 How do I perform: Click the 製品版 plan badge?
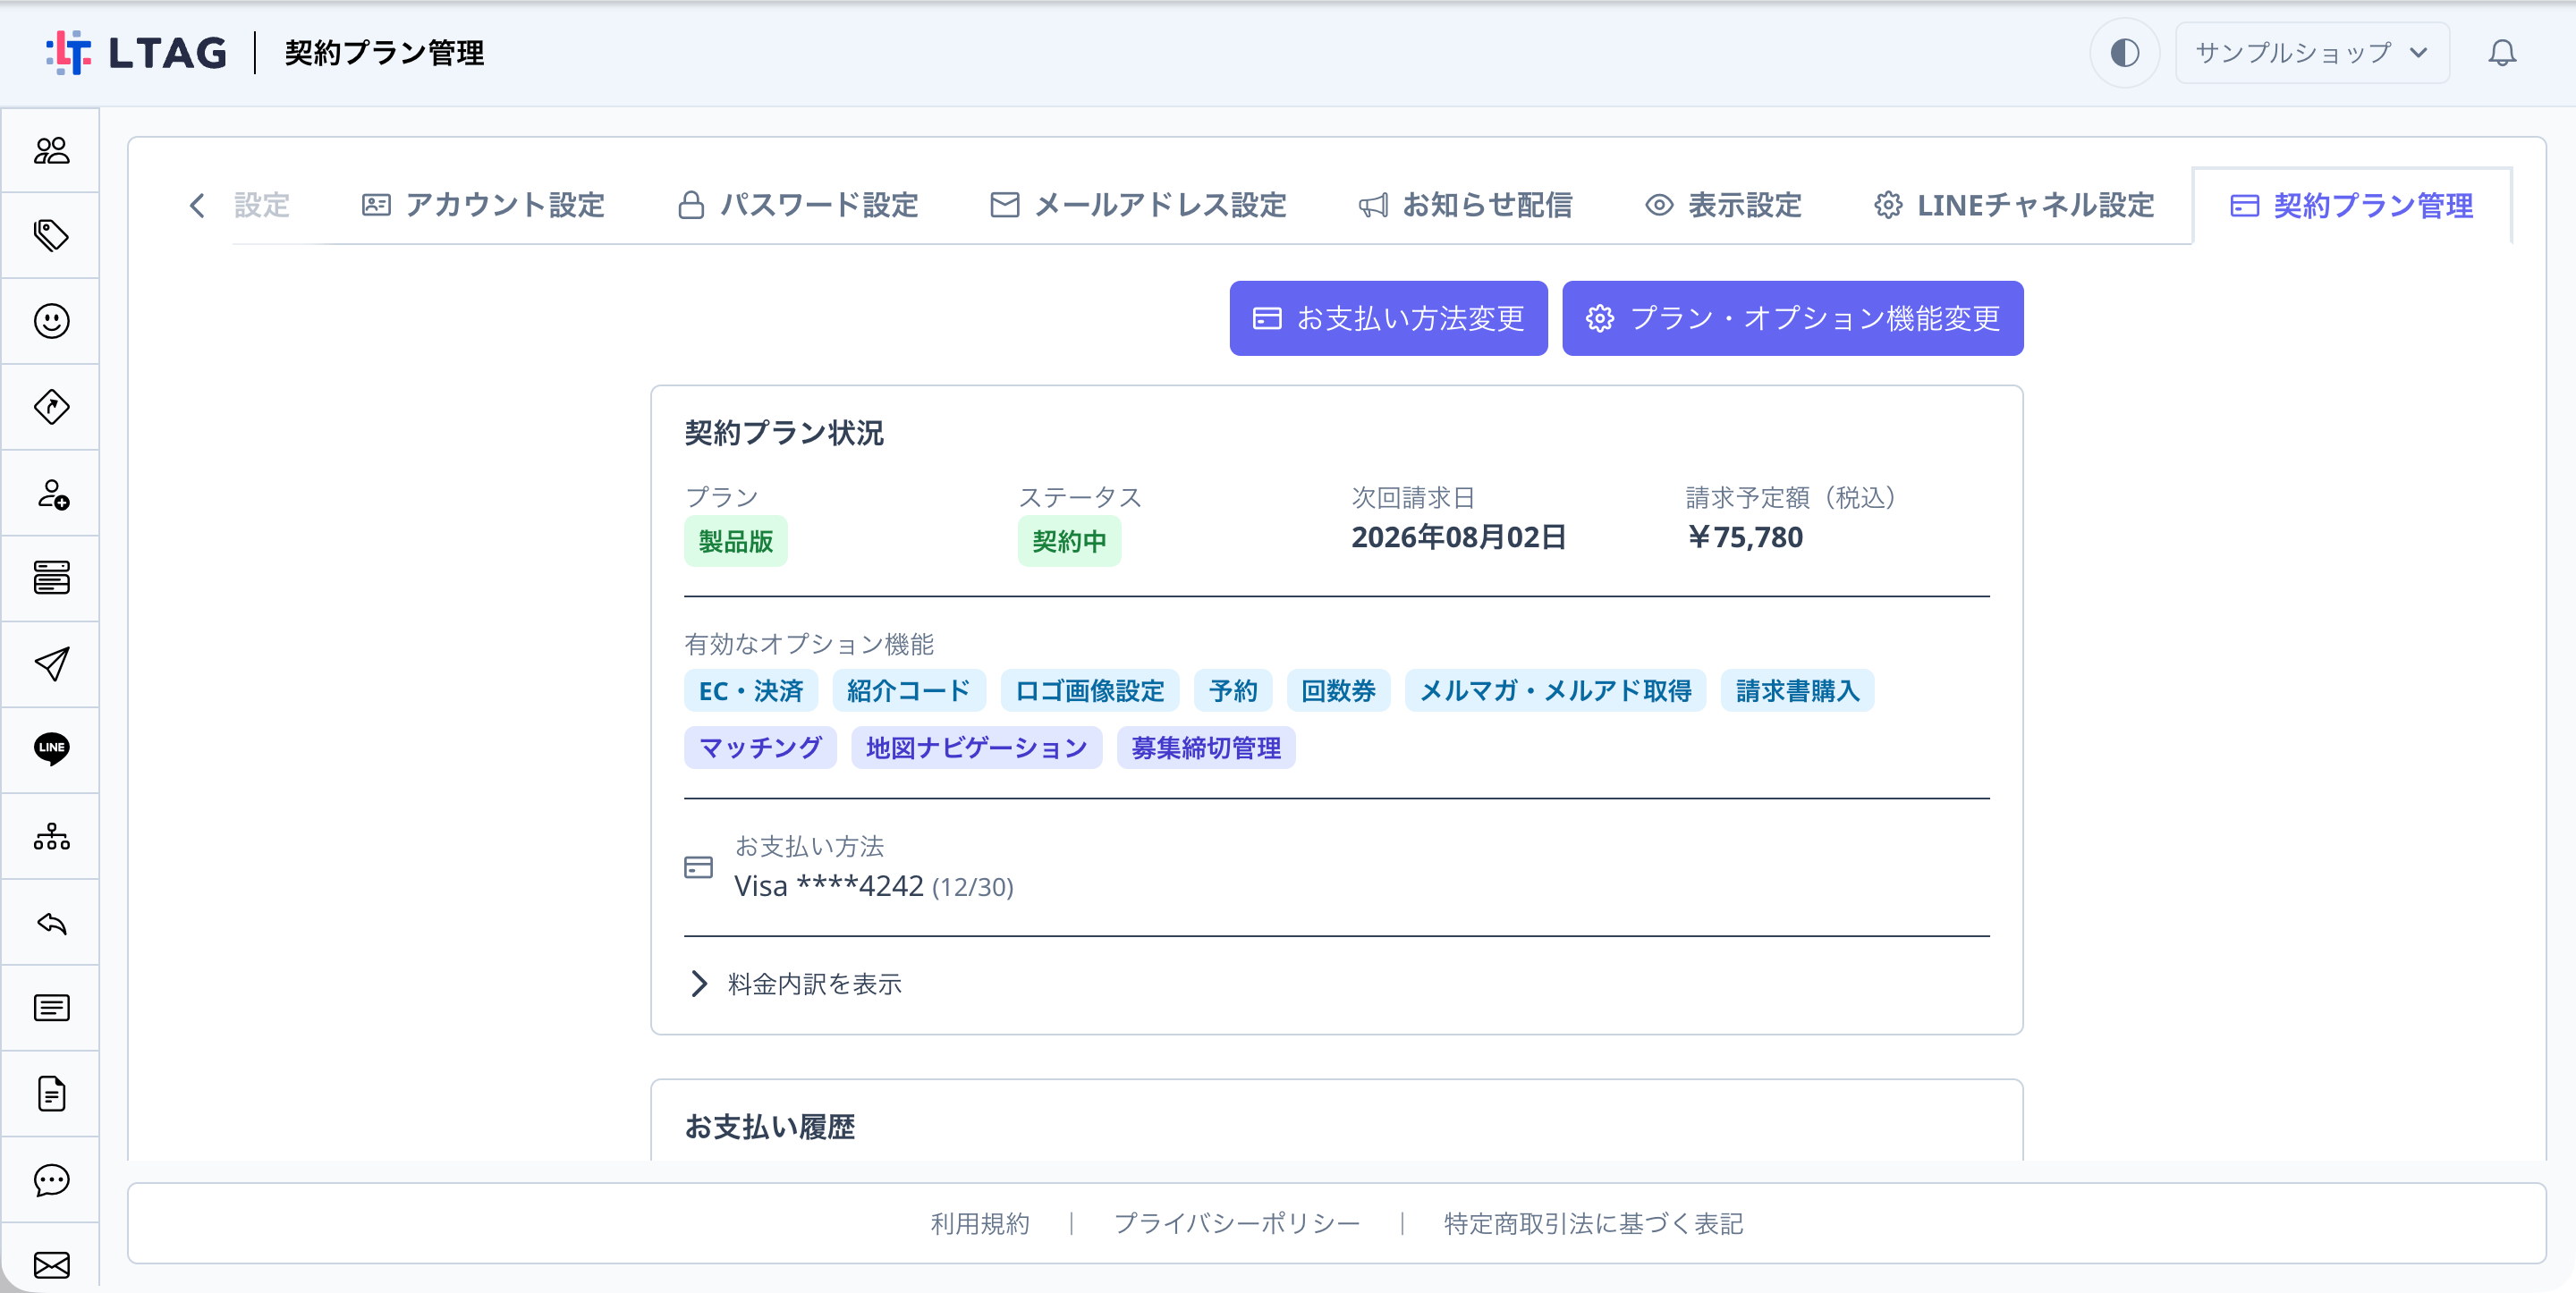tap(735, 541)
